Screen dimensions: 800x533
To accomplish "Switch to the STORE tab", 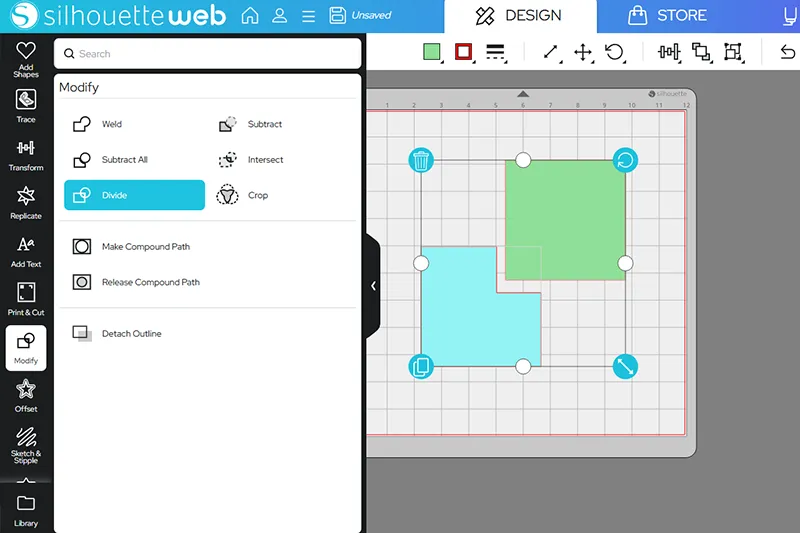I will click(x=667, y=16).
